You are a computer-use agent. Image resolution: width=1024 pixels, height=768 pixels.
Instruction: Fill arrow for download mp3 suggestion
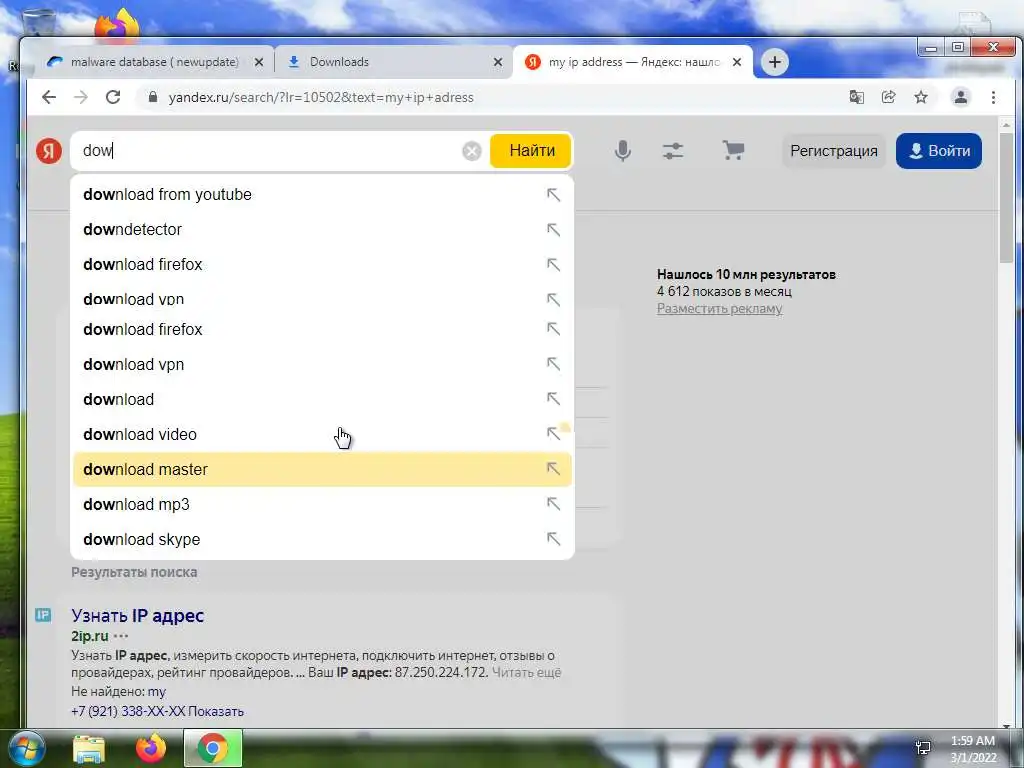pos(553,504)
